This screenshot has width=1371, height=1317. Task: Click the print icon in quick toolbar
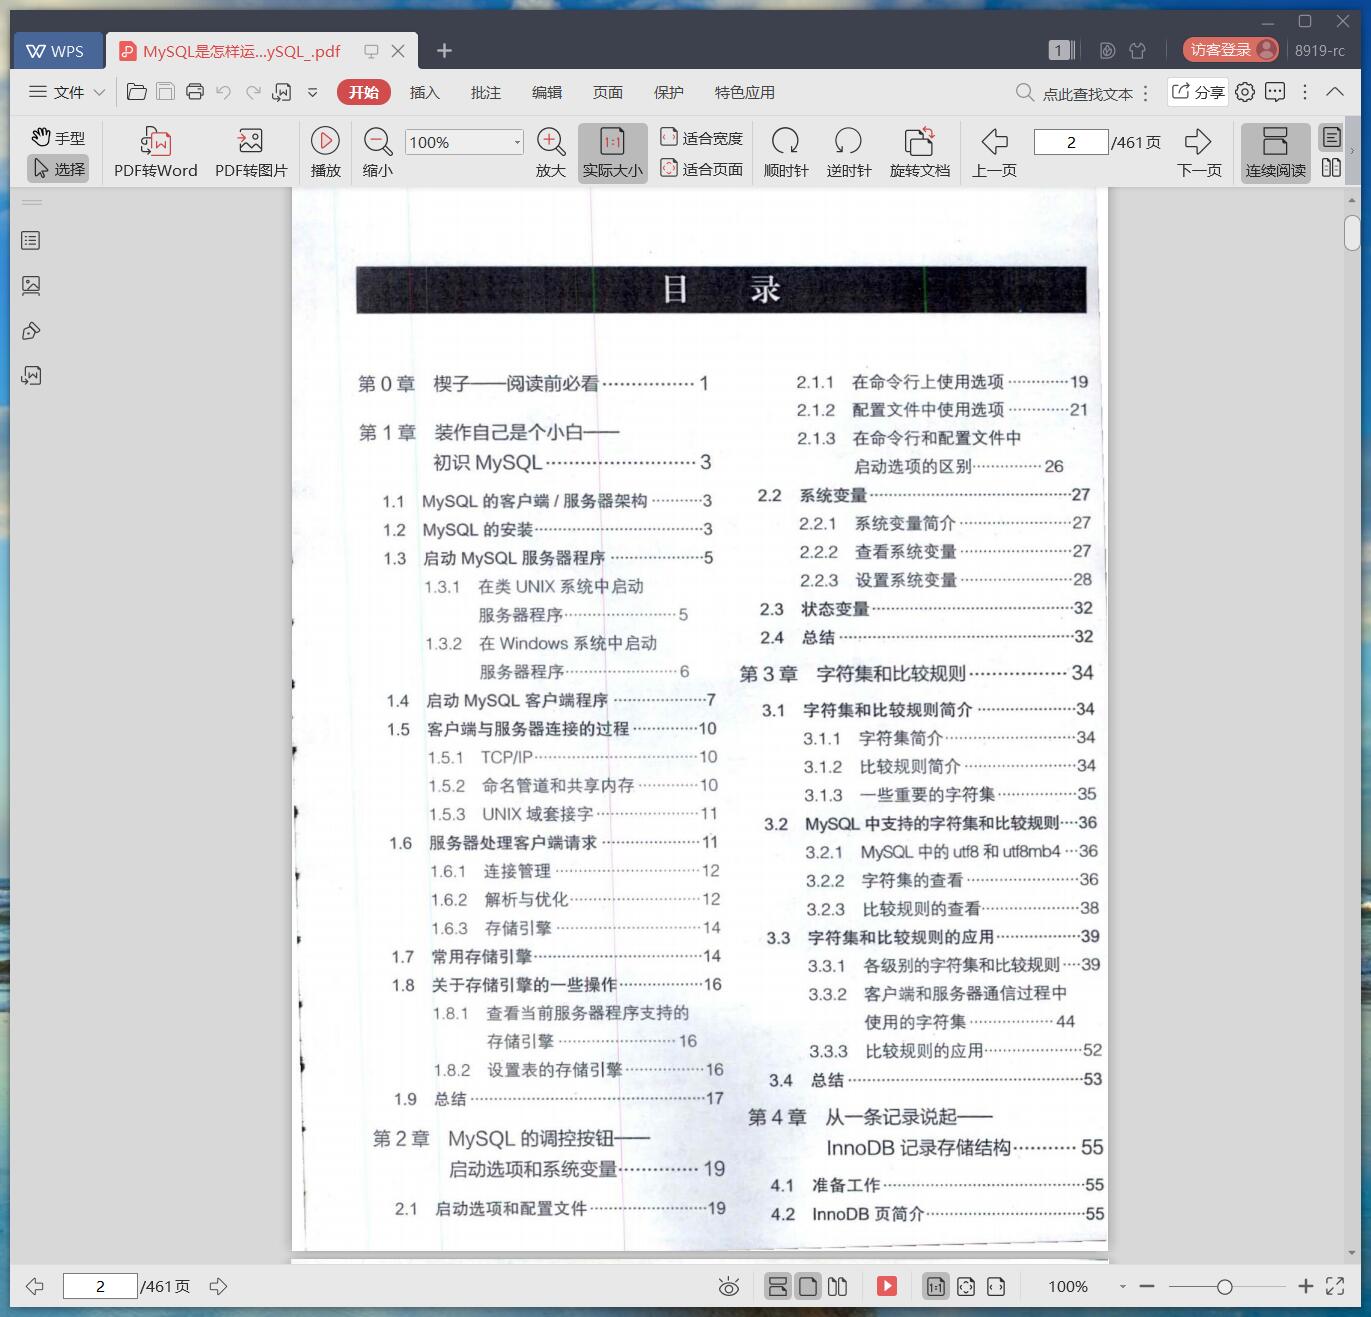tap(195, 92)
